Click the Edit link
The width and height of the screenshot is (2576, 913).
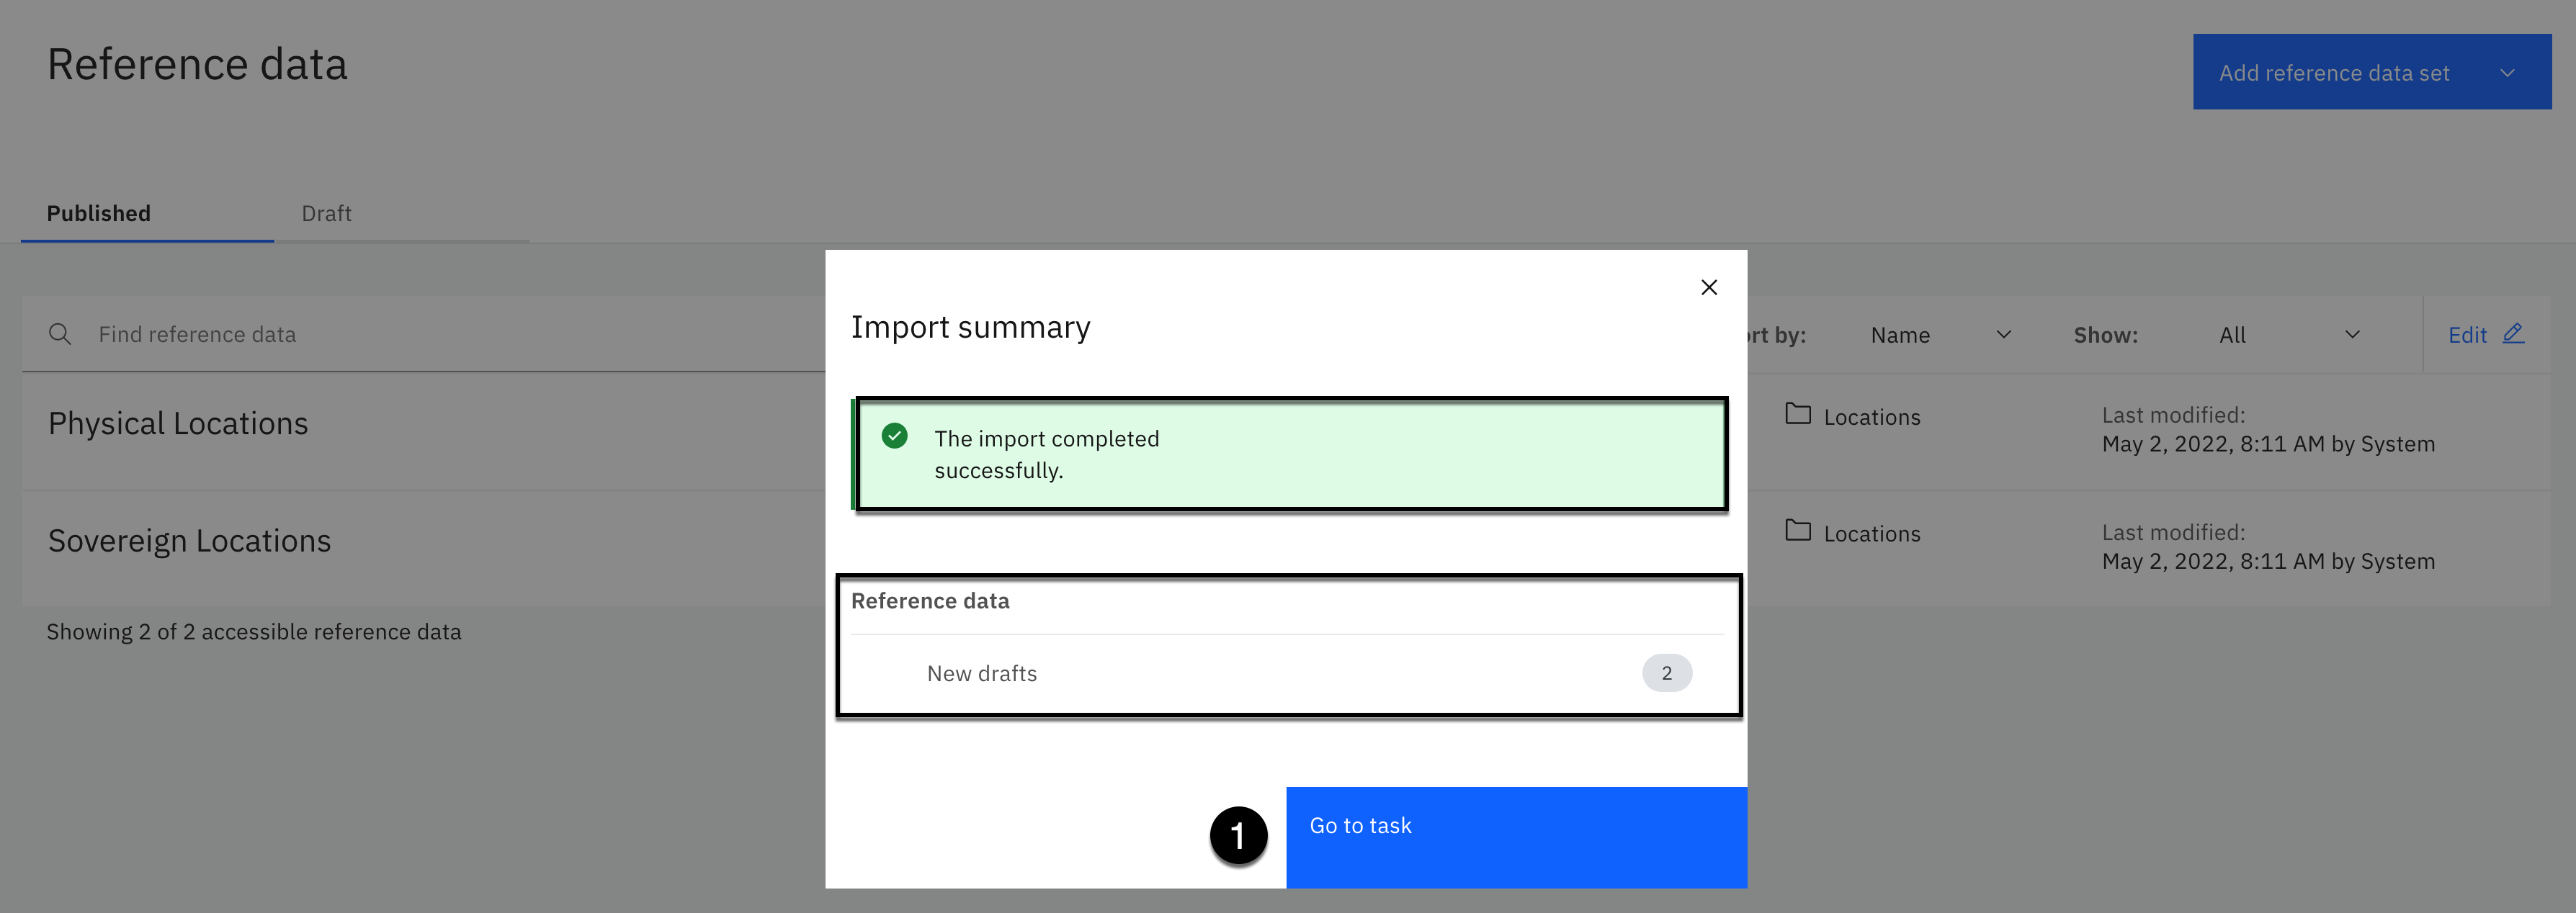coord(2466,335)
